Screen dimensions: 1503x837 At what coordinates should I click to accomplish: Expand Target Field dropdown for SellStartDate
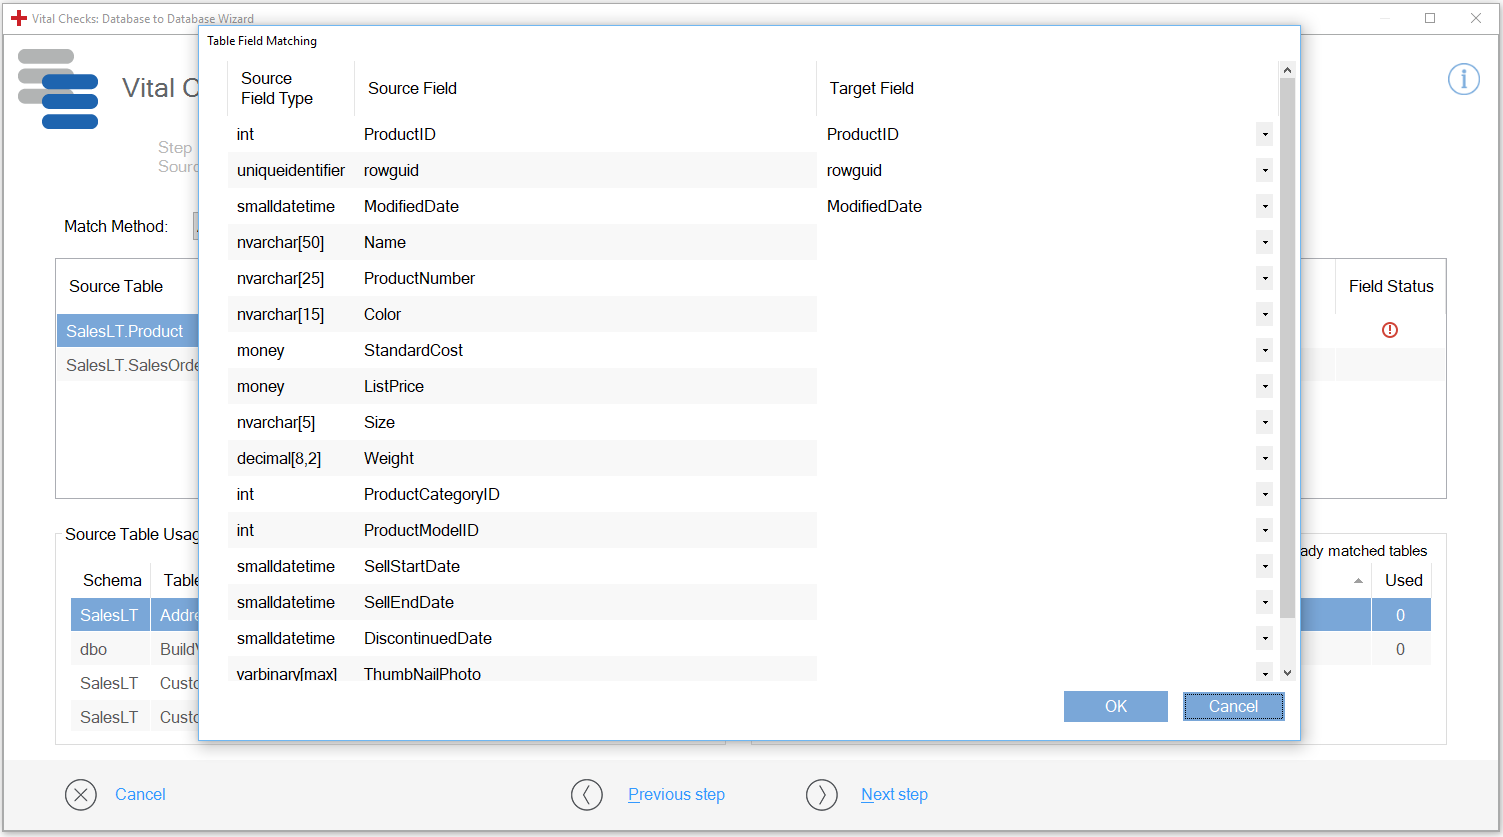[x=1265, y=567]
